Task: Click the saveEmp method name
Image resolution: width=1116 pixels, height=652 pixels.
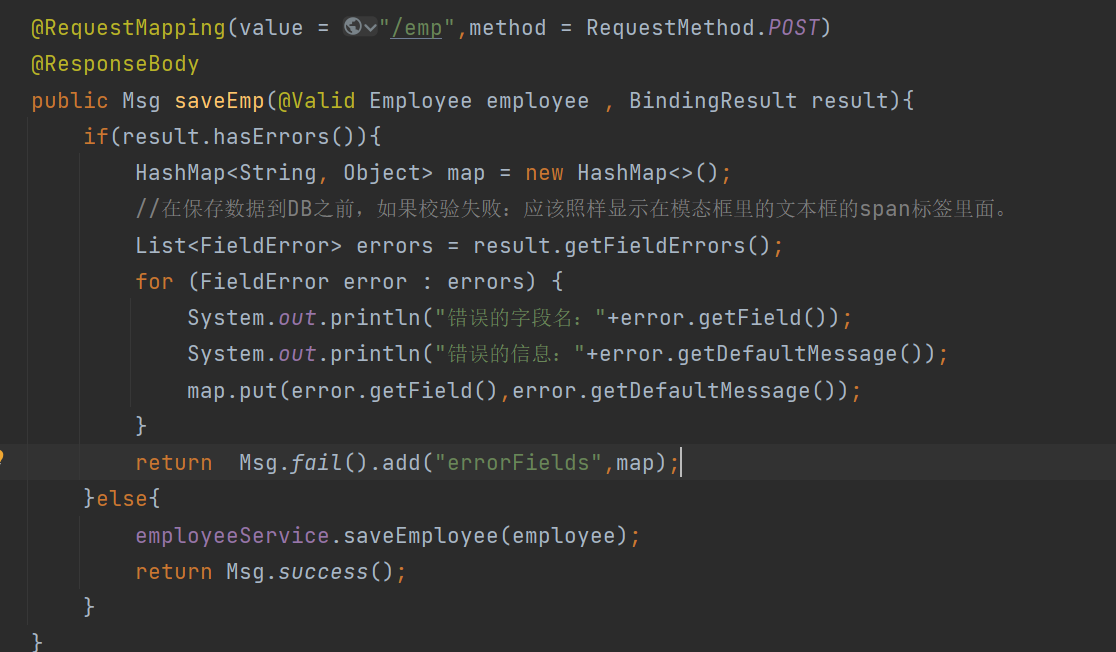Action: click(x=219, y=100)
